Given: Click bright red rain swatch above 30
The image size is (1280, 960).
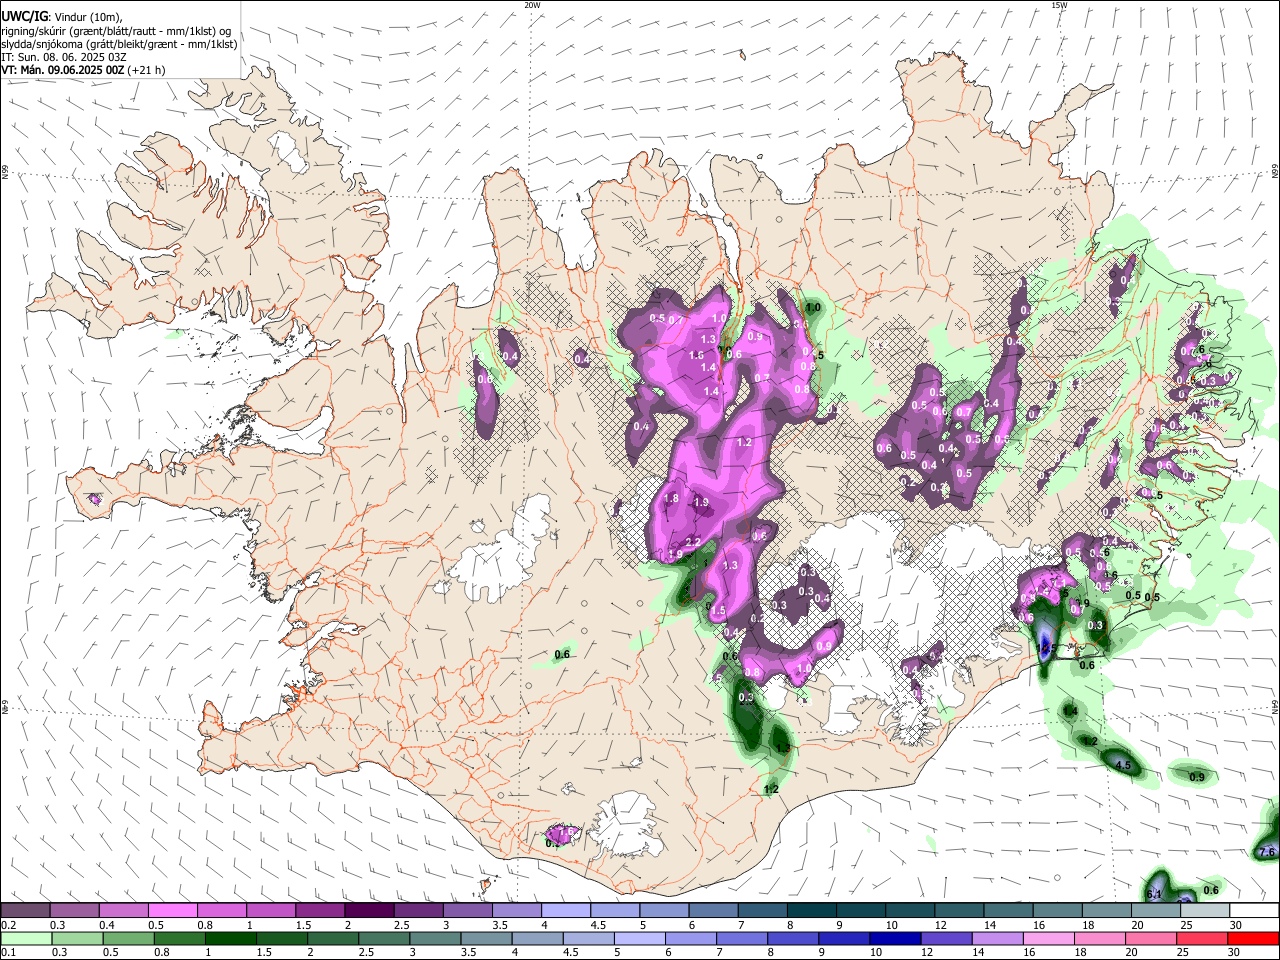Looking at the screenshot, I should [x=1254, y=938].
